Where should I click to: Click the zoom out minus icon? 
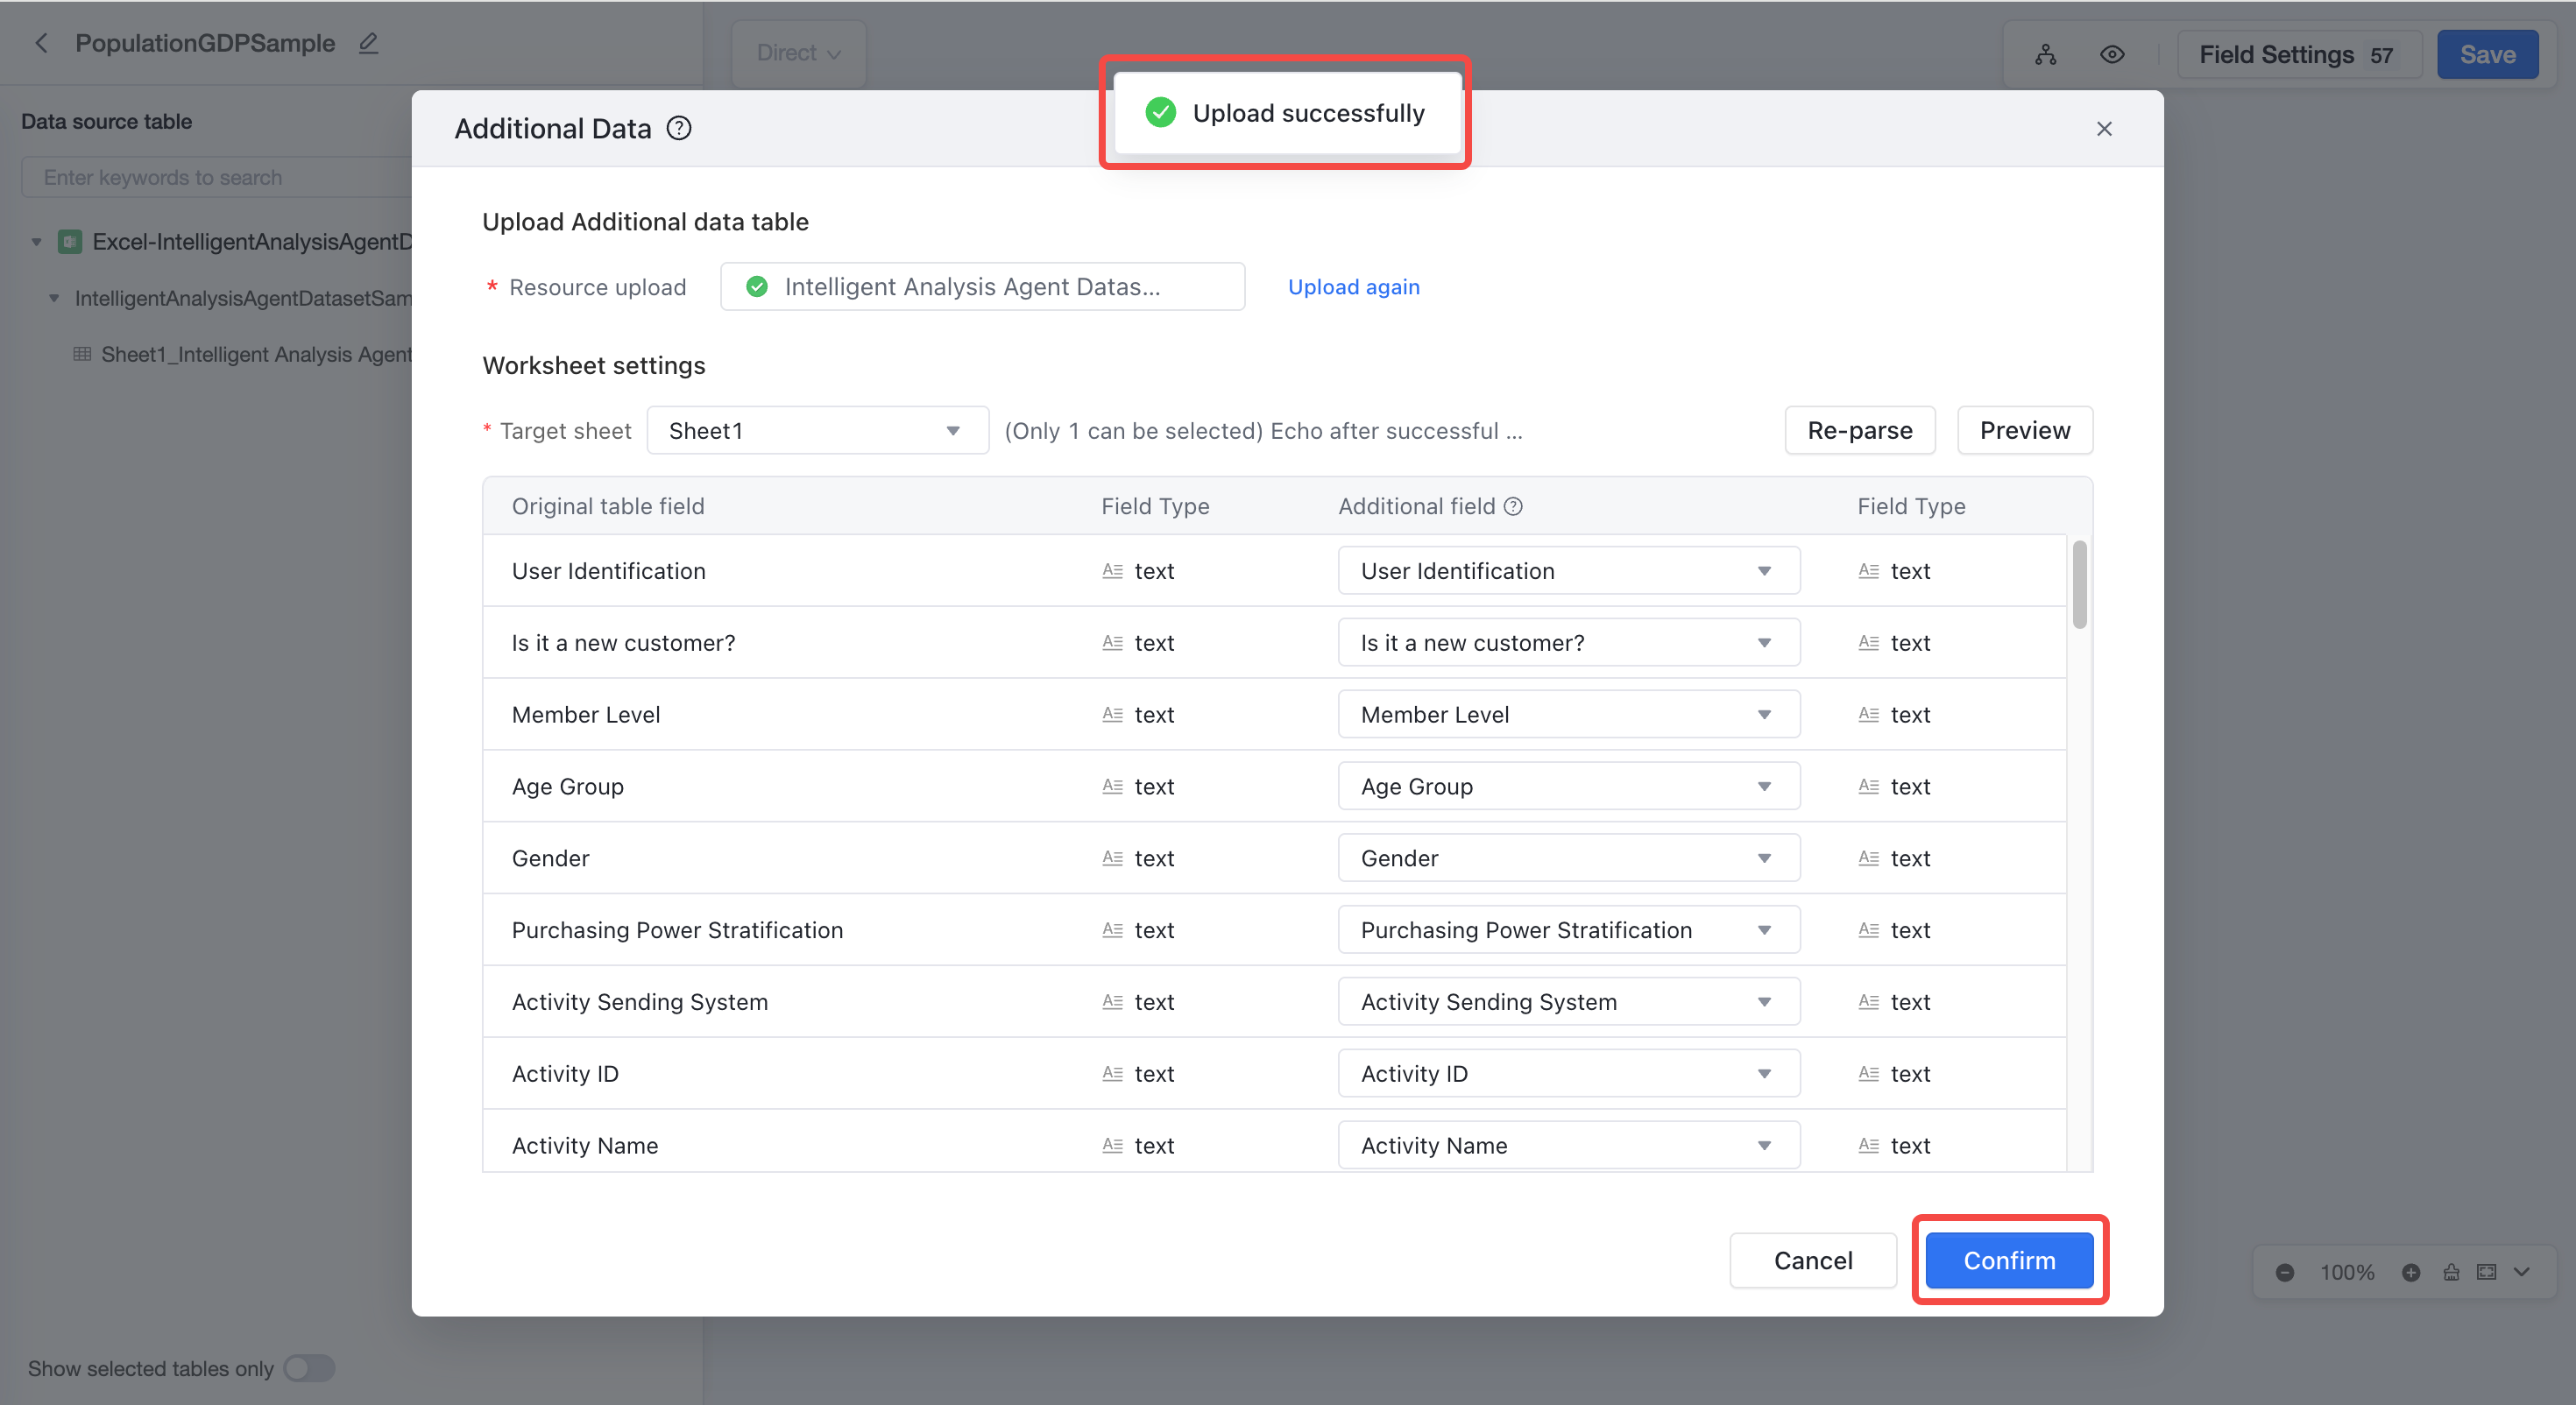click(x=2284, y=1272)
